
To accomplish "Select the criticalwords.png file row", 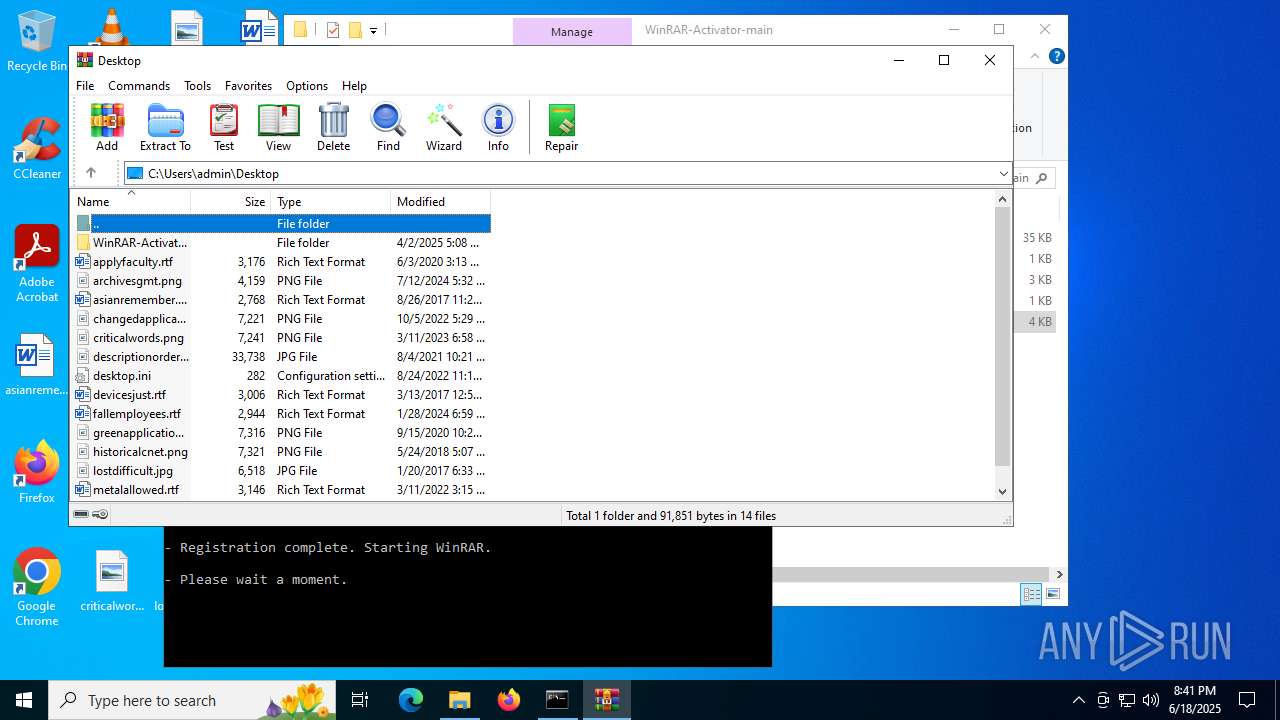I will tap(281, 338).
